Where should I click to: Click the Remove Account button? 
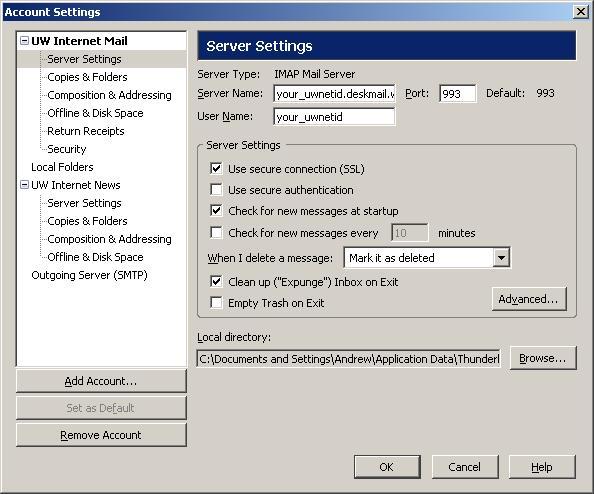(x=101, y=435)
